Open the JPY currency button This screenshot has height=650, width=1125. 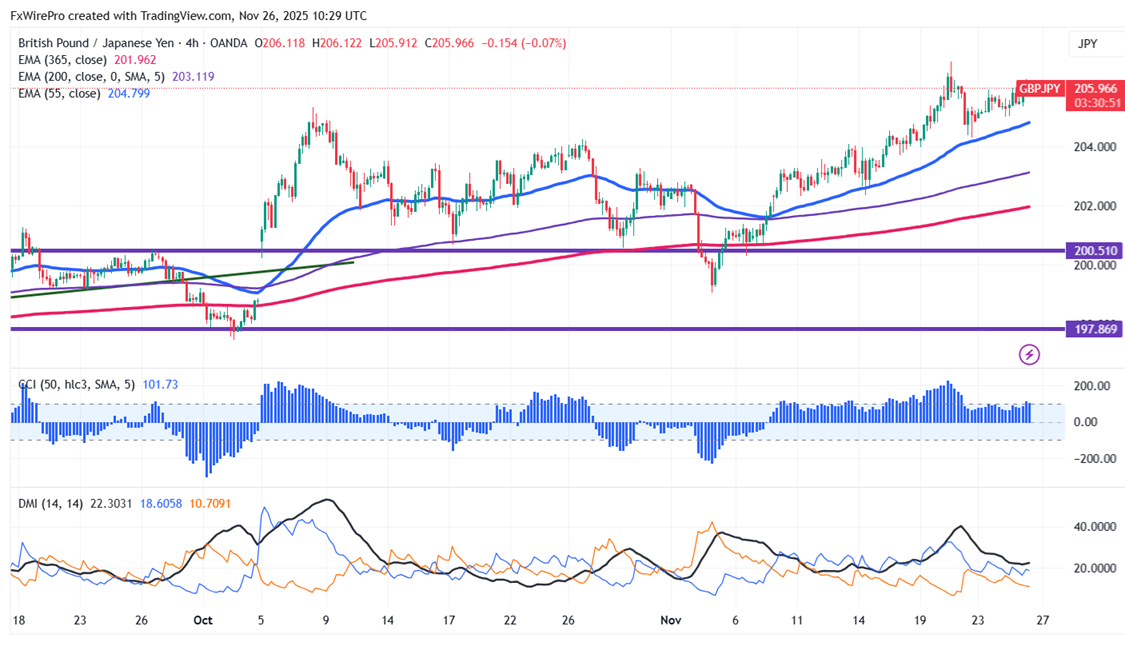(1088, 44)
